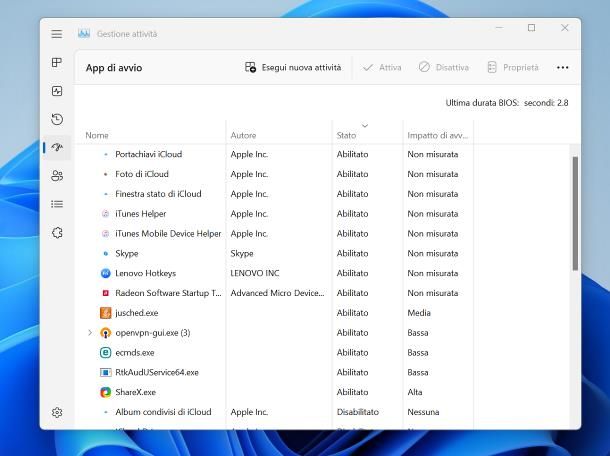
Task: Open the Details list page in the sidebar
Action: [57, 204]
